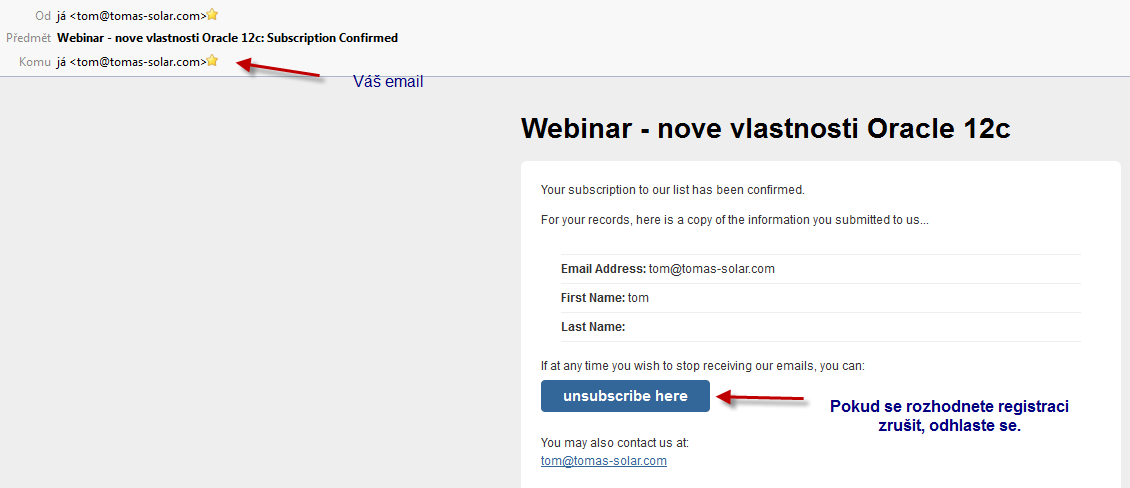Click the Předmět label in the header

click(x=27, y=37)
